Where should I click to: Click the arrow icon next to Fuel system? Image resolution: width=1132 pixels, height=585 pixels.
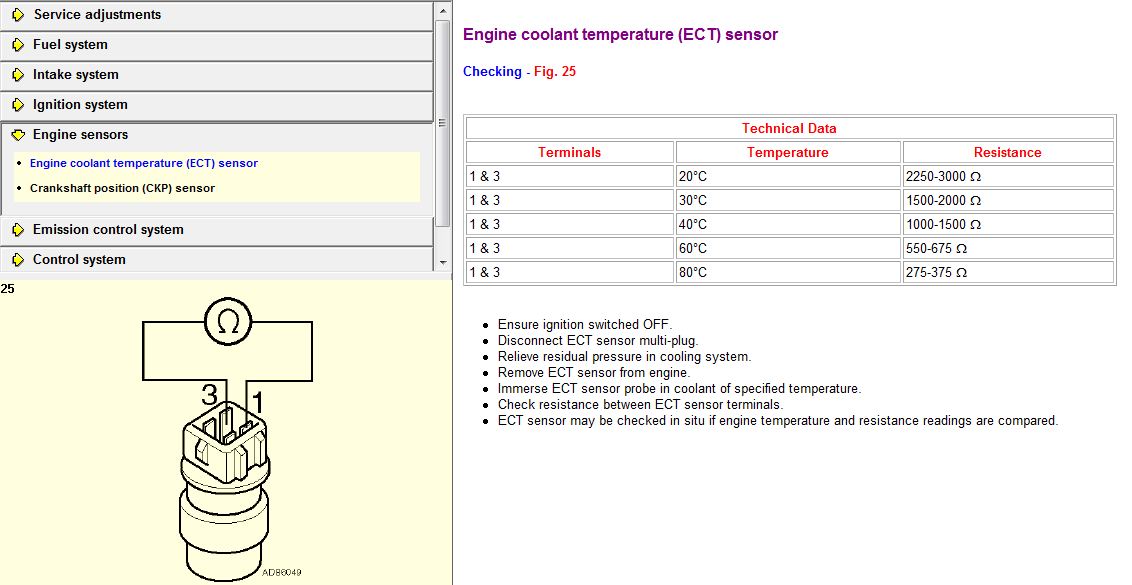click(18, 45)
